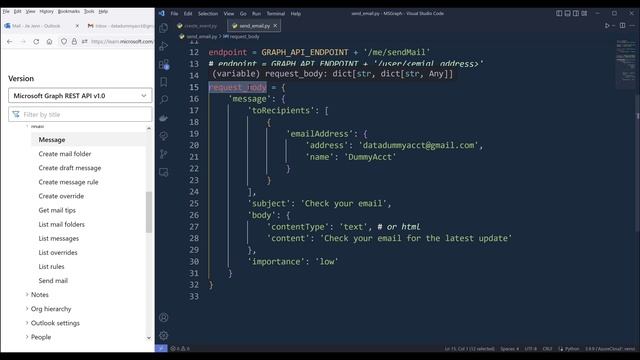640x360 pixels.
Task: Open the Manage gear in VS Code
Action: tap(164, 335)
